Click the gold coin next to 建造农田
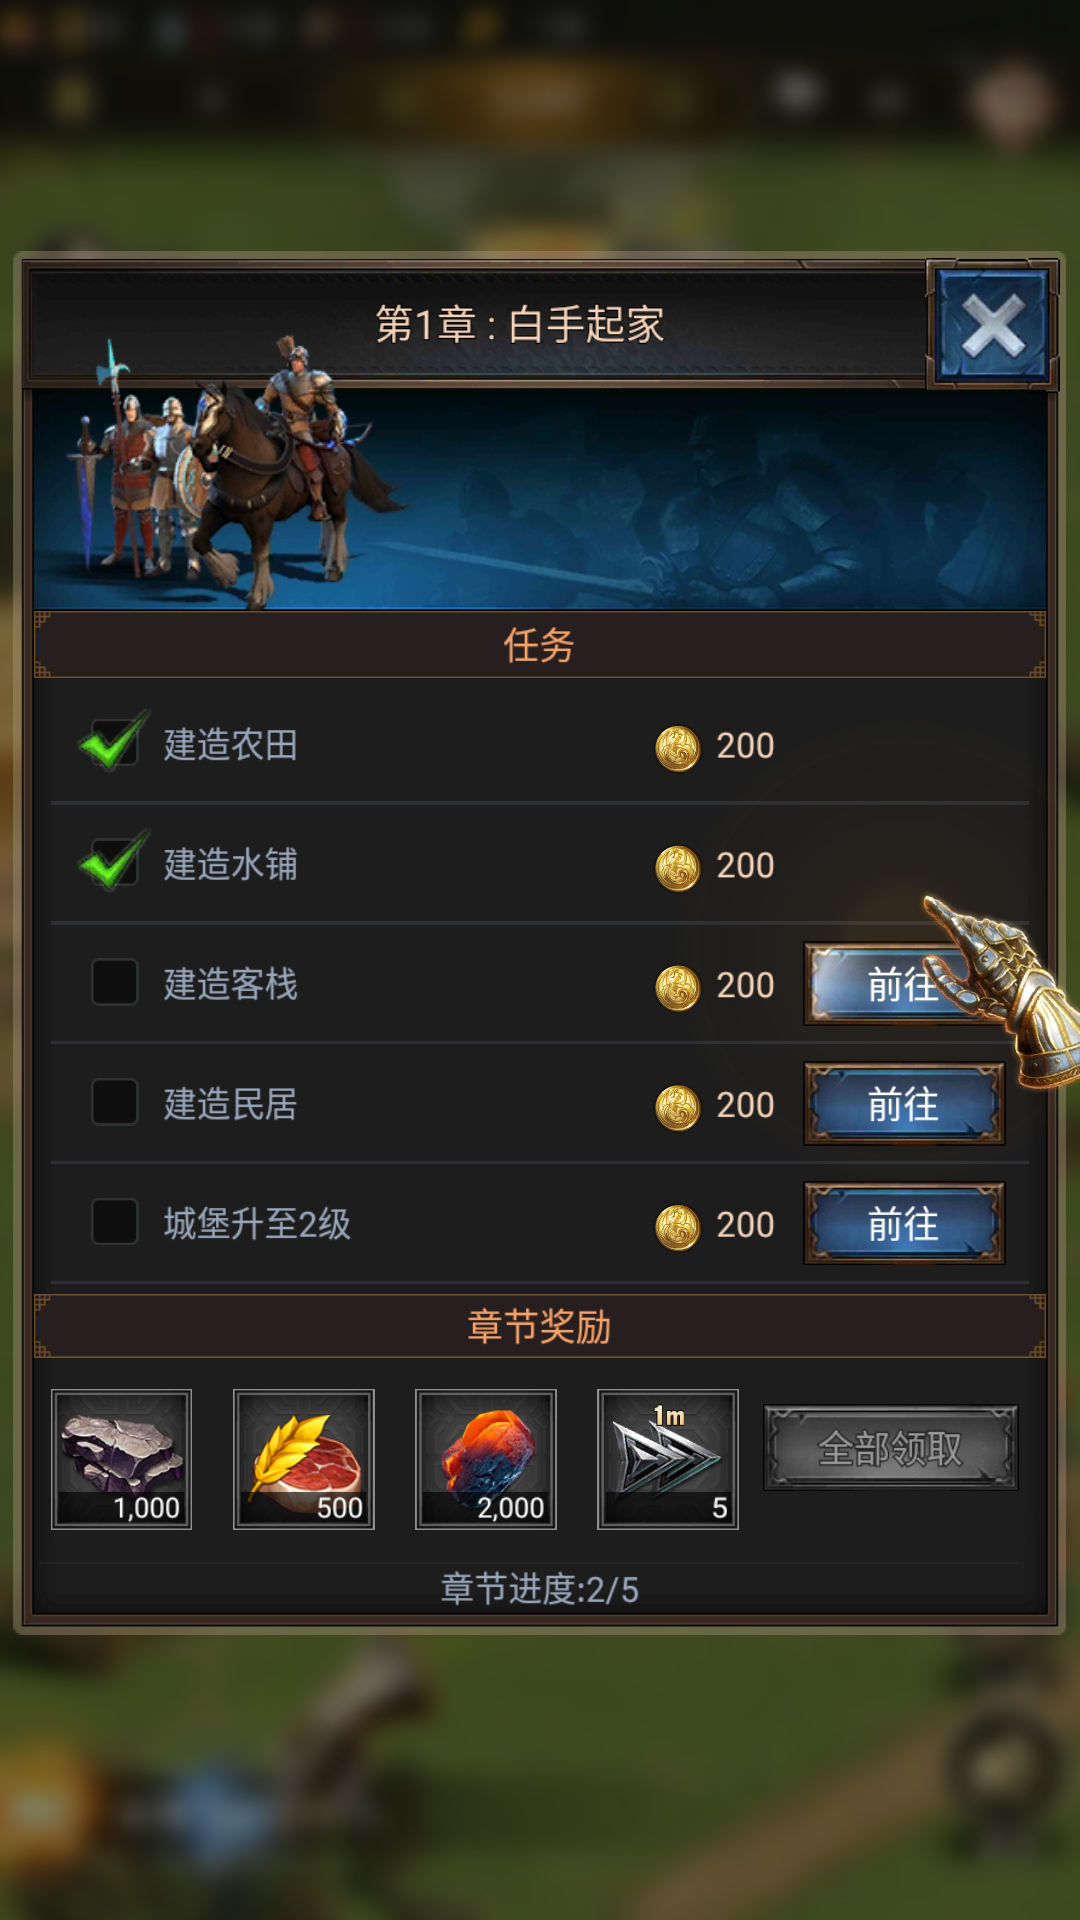Screen dimensions: 1080x1920 point(677,748)
